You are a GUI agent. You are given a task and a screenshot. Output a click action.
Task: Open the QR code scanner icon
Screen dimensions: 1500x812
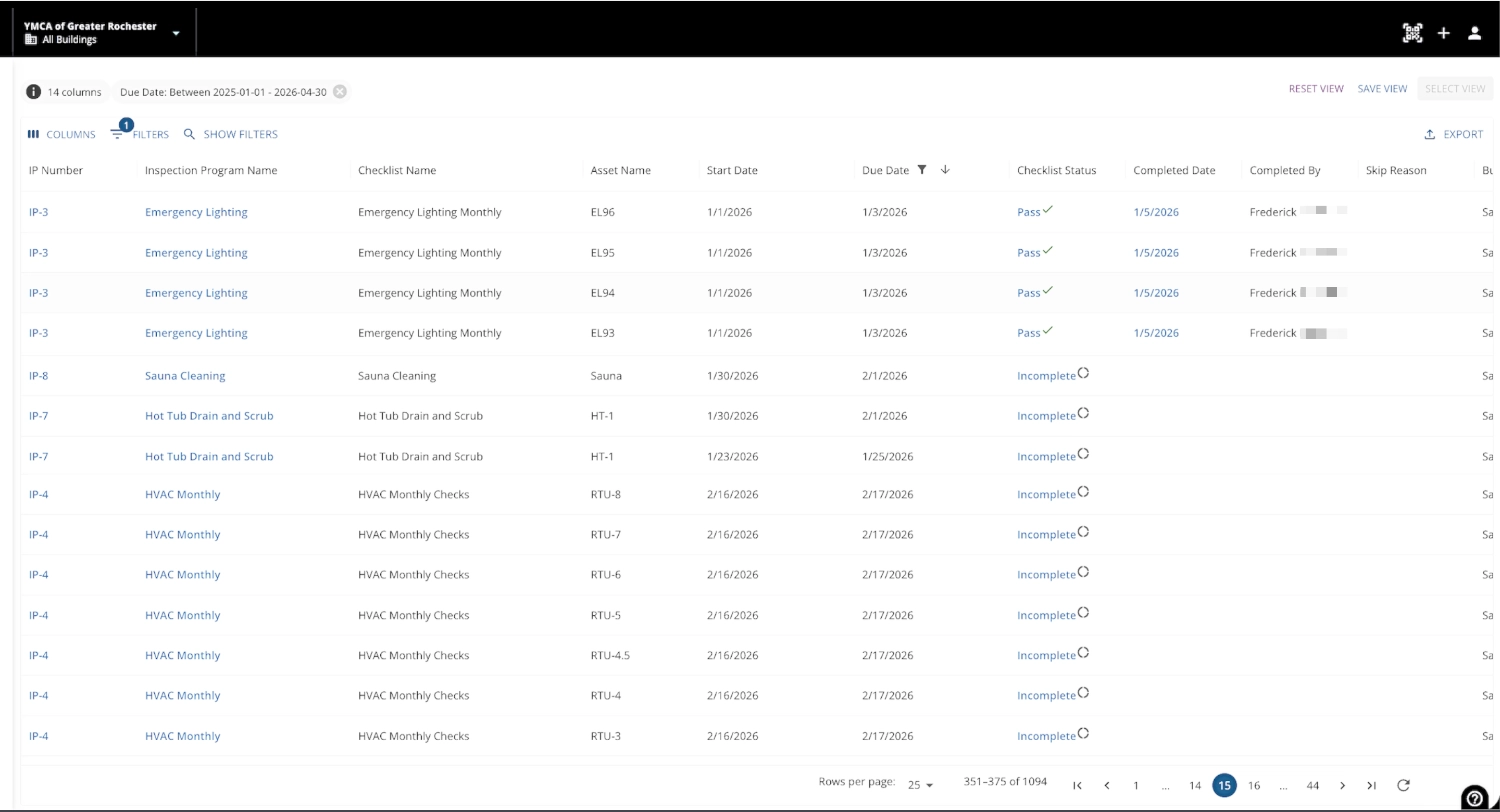[1412, 33]
